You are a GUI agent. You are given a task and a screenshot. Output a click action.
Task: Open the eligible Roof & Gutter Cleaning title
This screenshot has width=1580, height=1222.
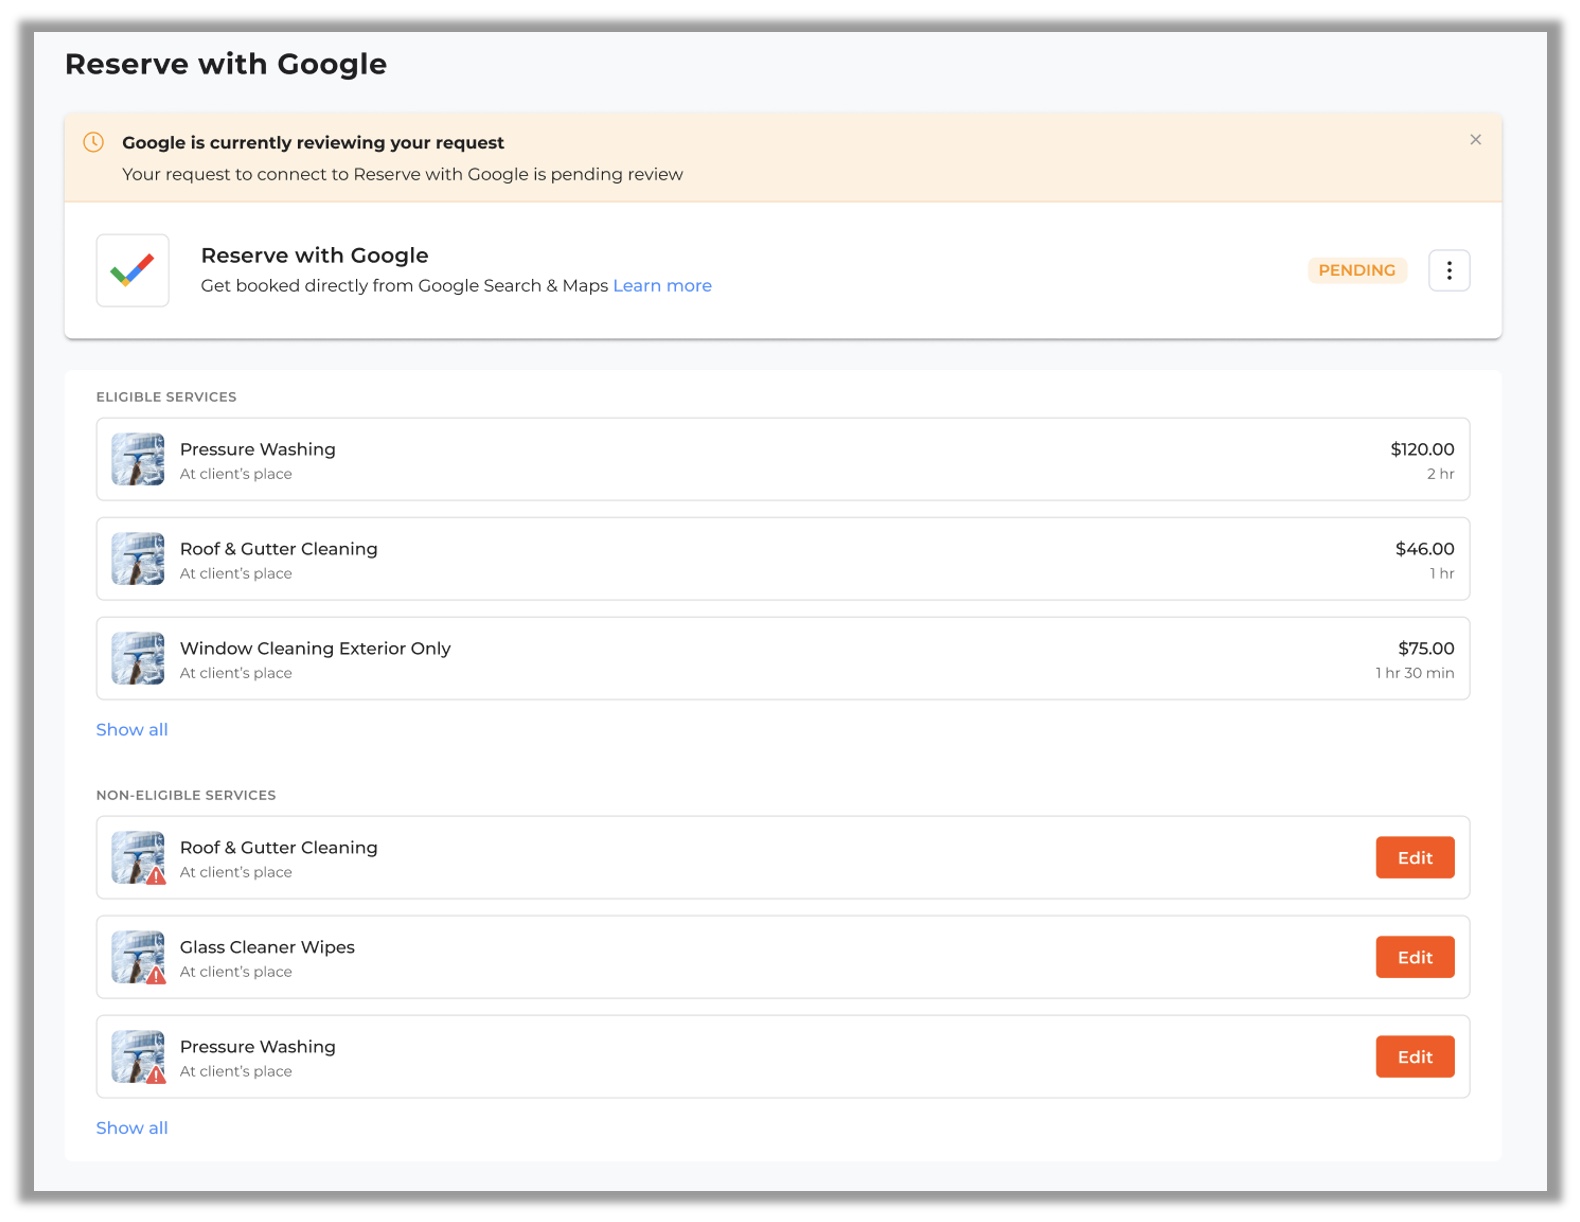tap(279, 549)
